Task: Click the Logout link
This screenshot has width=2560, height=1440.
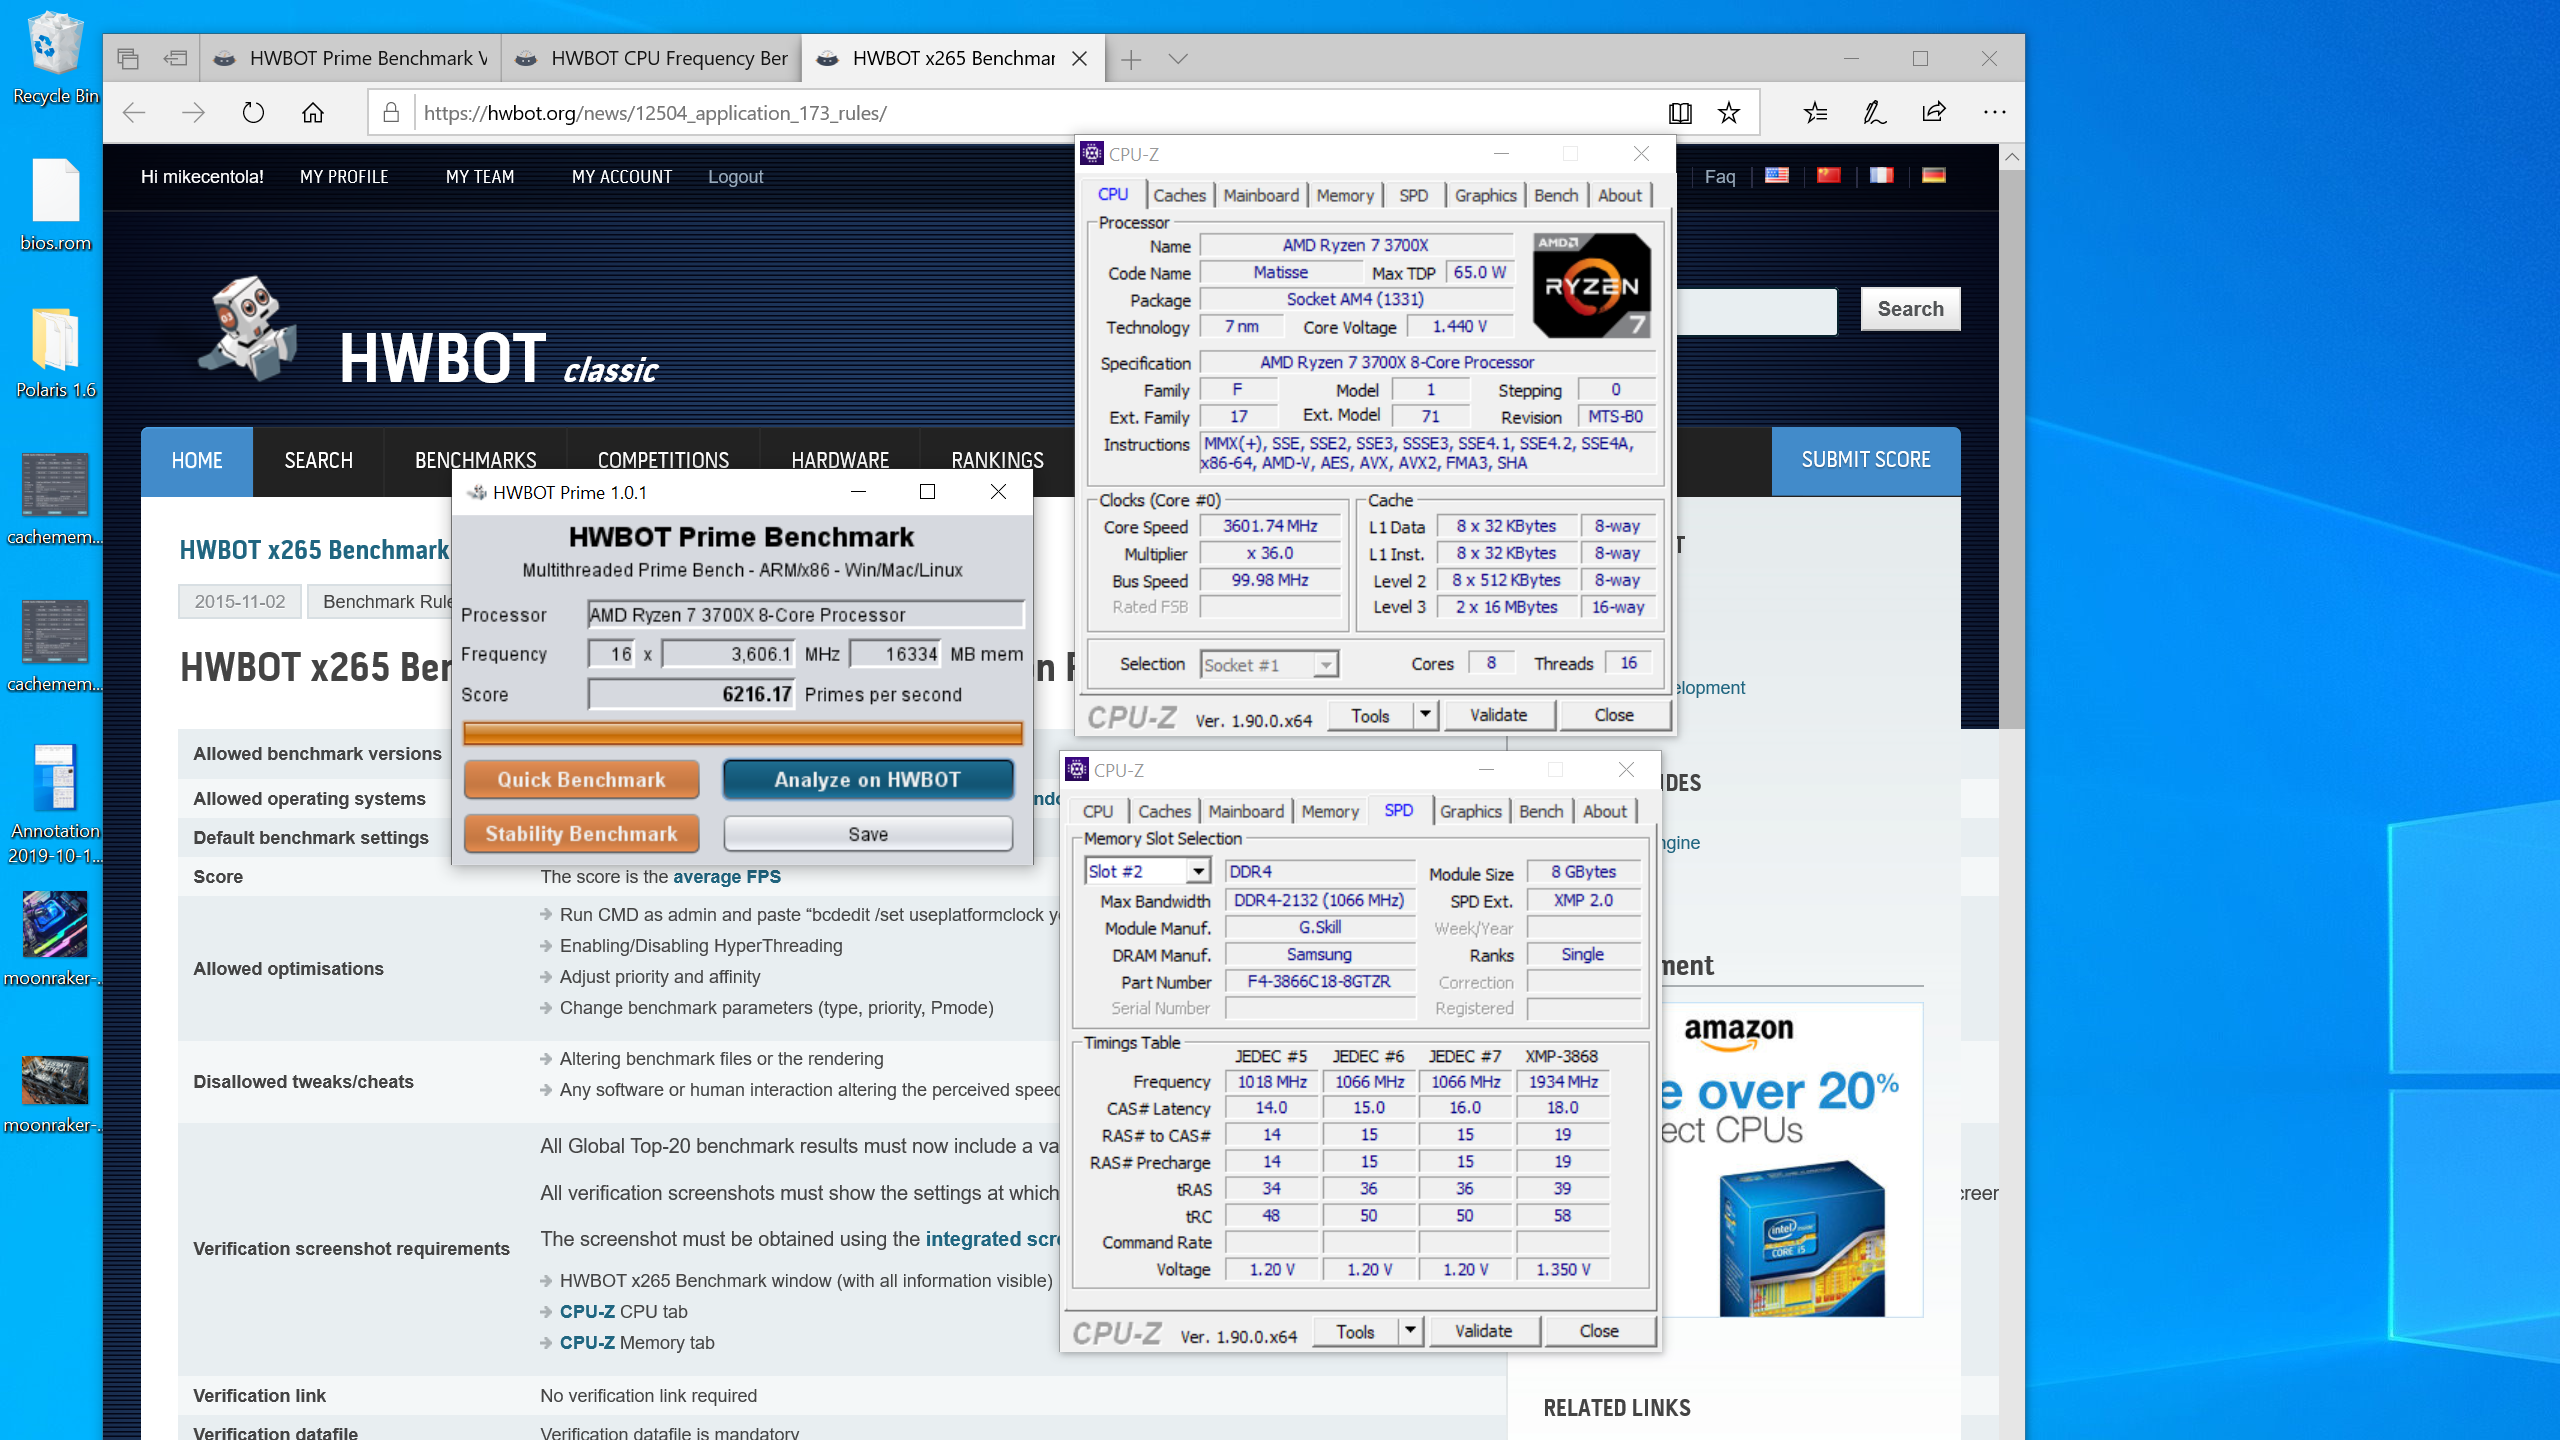Action: (735, 177)
